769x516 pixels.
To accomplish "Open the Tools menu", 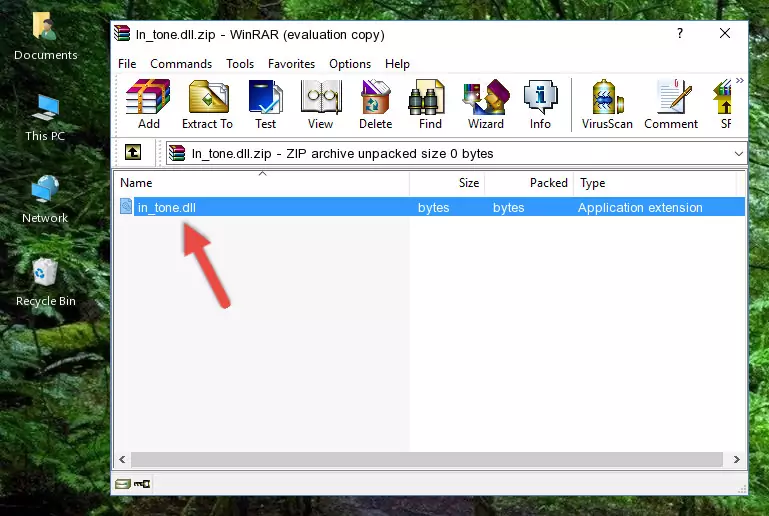I will pyautogui.click(x=240, y=64).
